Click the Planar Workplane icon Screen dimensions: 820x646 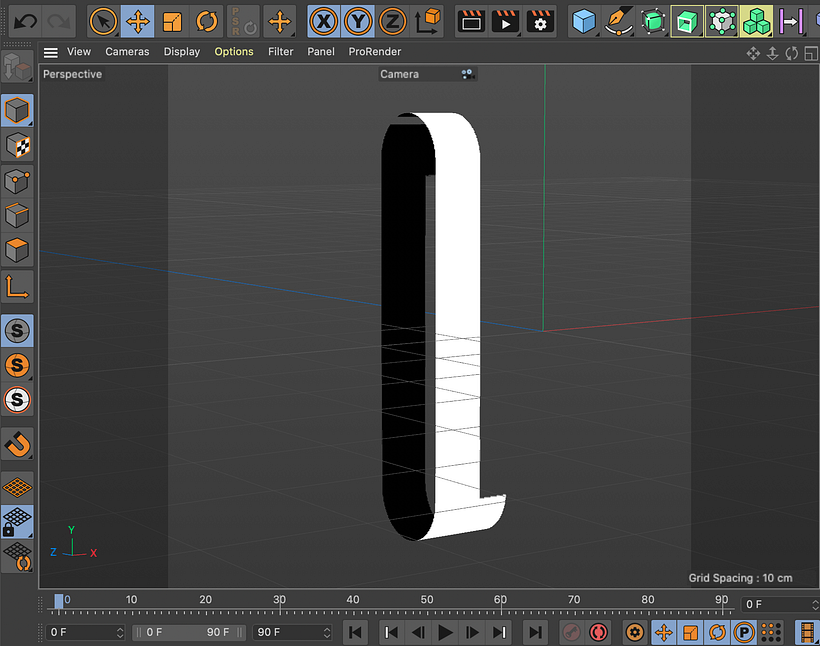(17, 556)
